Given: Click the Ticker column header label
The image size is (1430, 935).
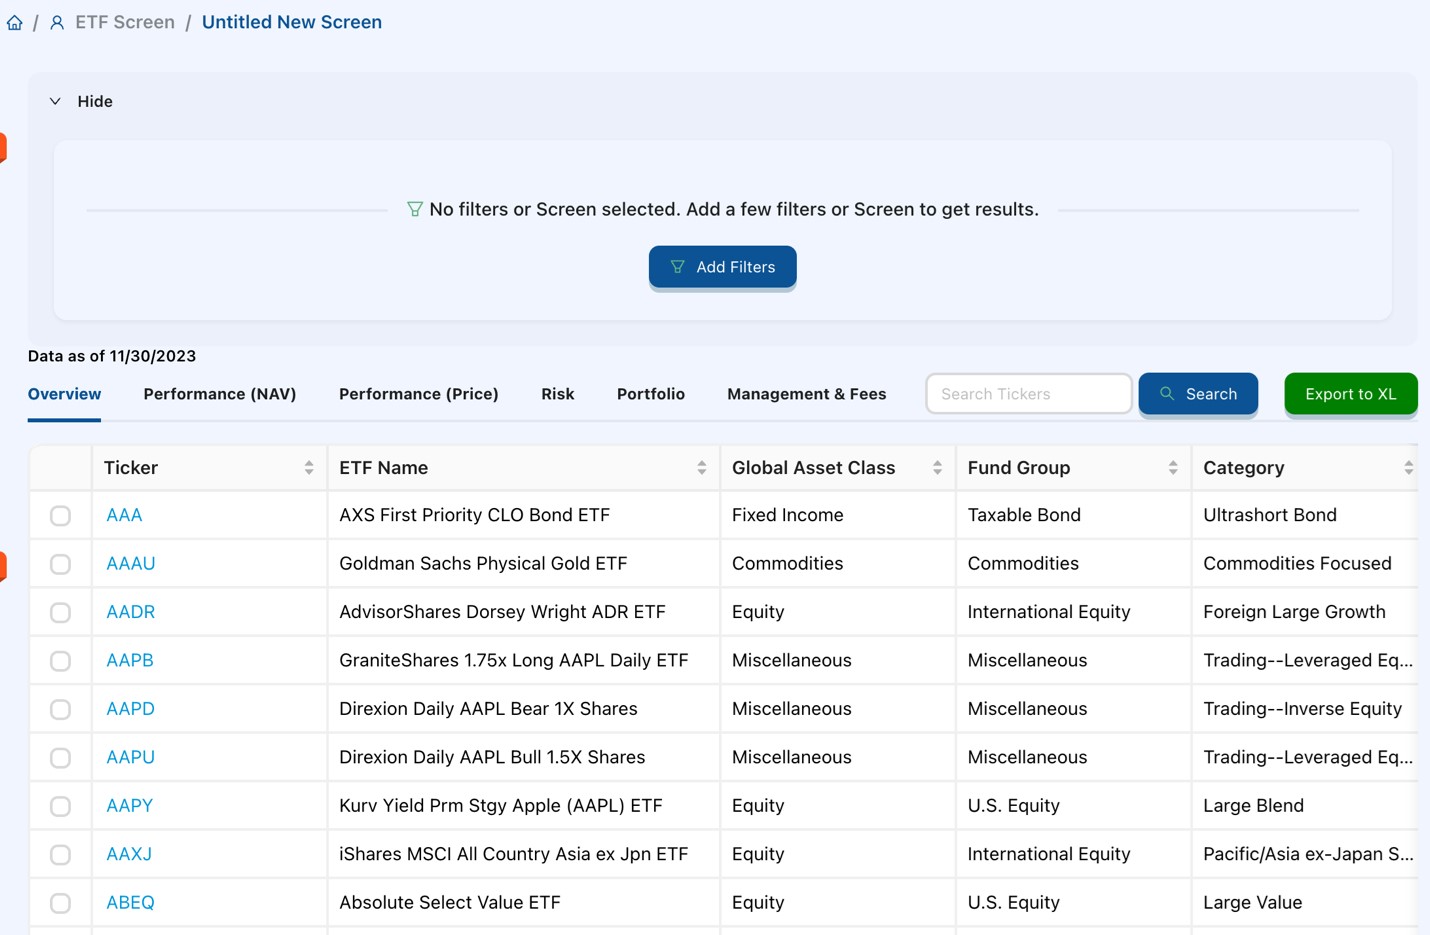Looking at the screenshot, I should (x=131, y=468).
